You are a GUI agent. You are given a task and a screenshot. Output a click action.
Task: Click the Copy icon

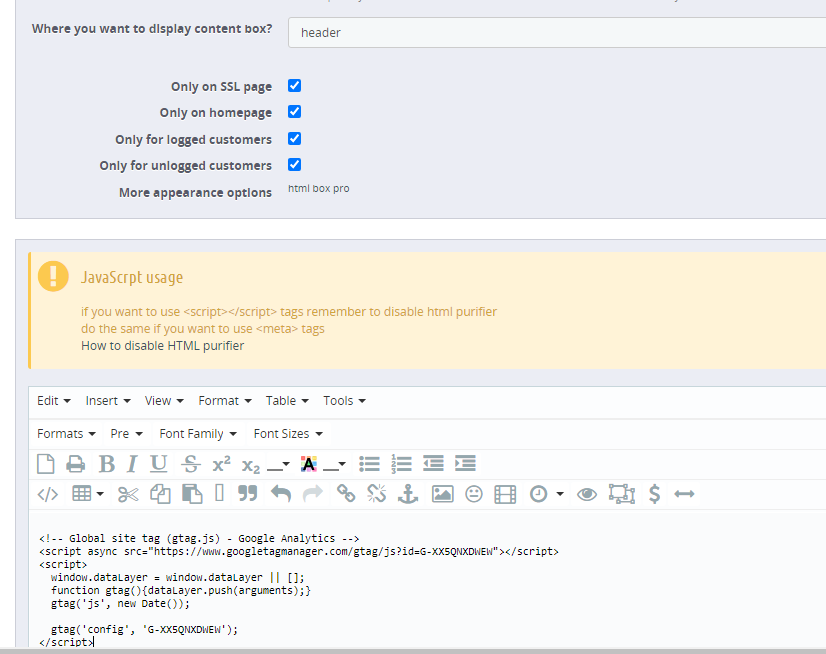point(160,494)
